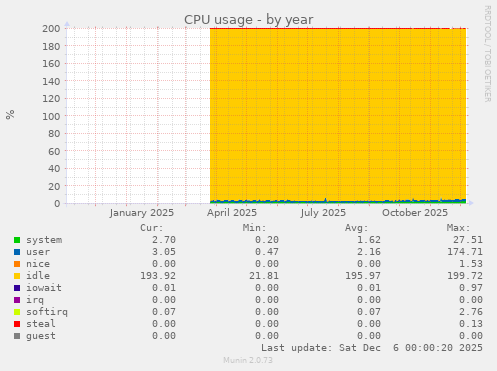The width and height of the screenshot is (497, 371).
Task: Click the yellow idle area of the graph
Action: pos(338,115)
